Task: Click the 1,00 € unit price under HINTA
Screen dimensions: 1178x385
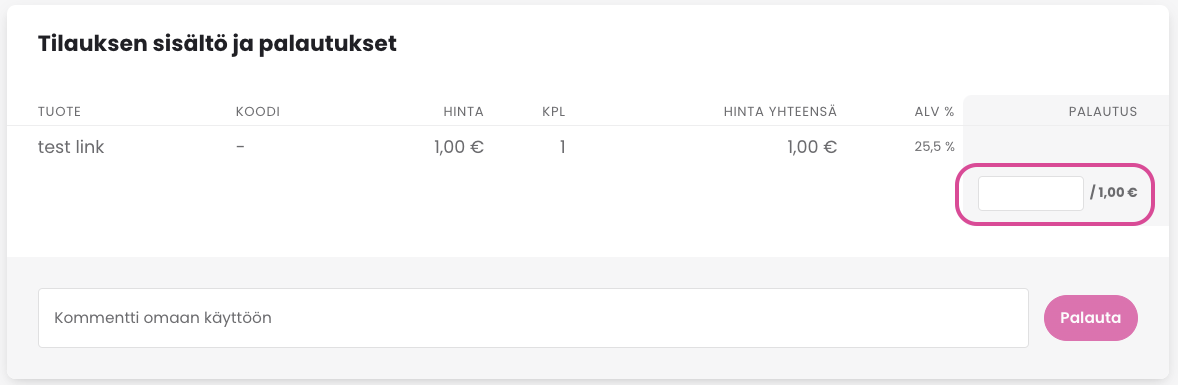Action: coord(458,147)
